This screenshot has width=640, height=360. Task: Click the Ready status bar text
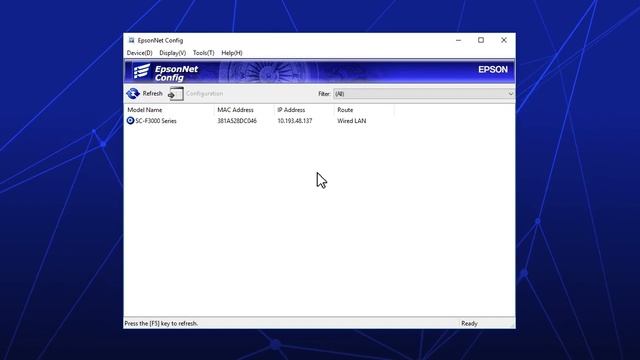[x=469, y=324]
